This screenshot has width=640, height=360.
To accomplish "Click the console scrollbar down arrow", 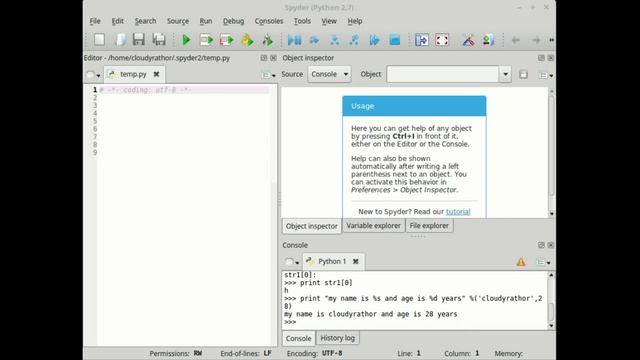I will pos(551,326).
